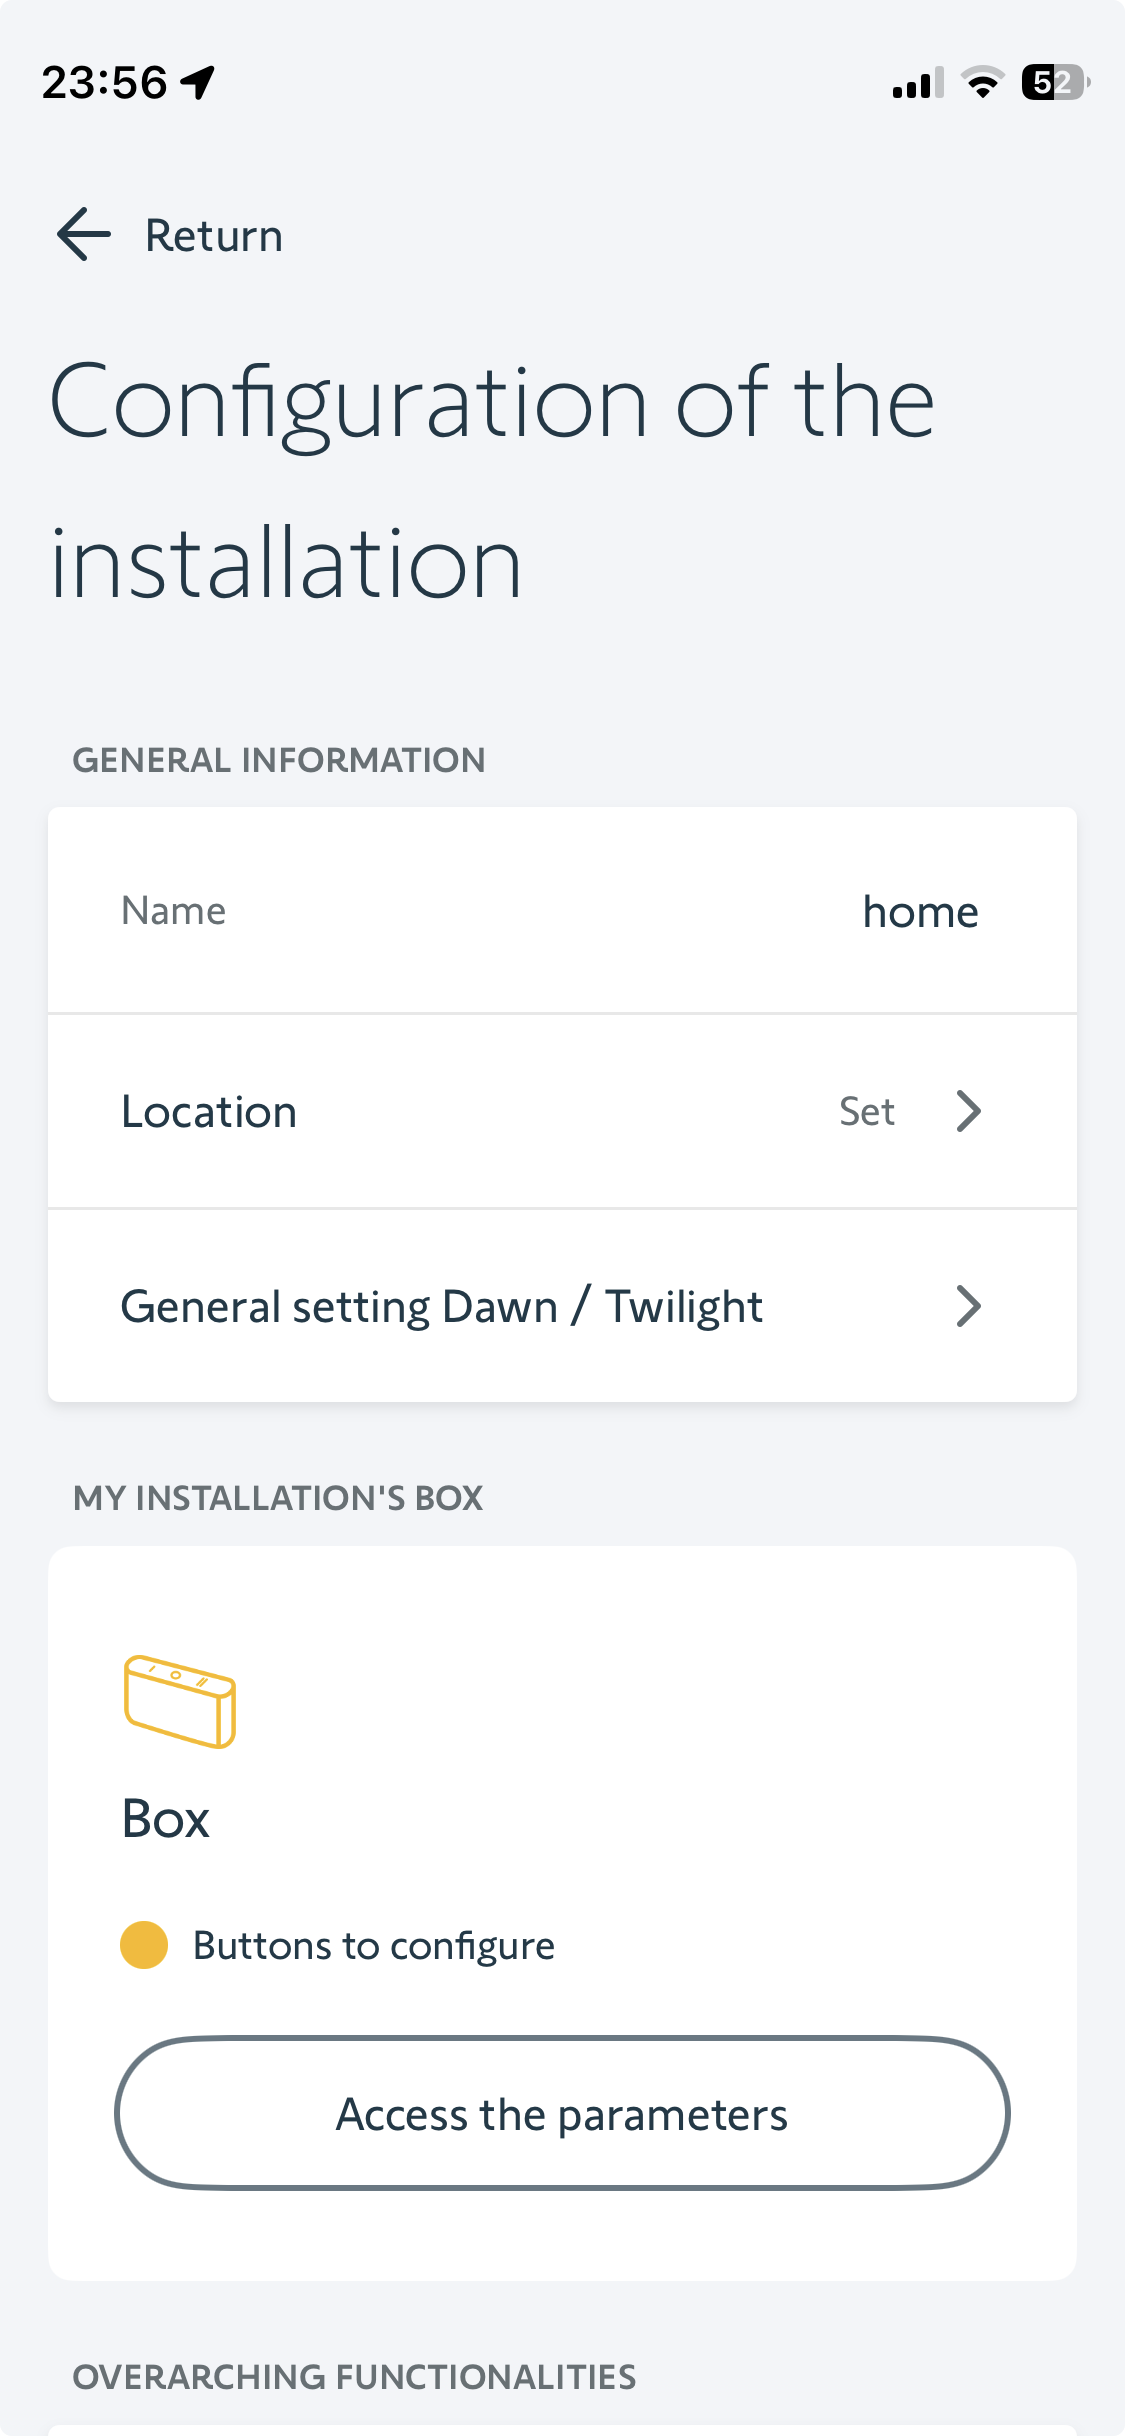Select General setting Dawn / Twilight
1125x2436 pixels.
point(441,1307)
